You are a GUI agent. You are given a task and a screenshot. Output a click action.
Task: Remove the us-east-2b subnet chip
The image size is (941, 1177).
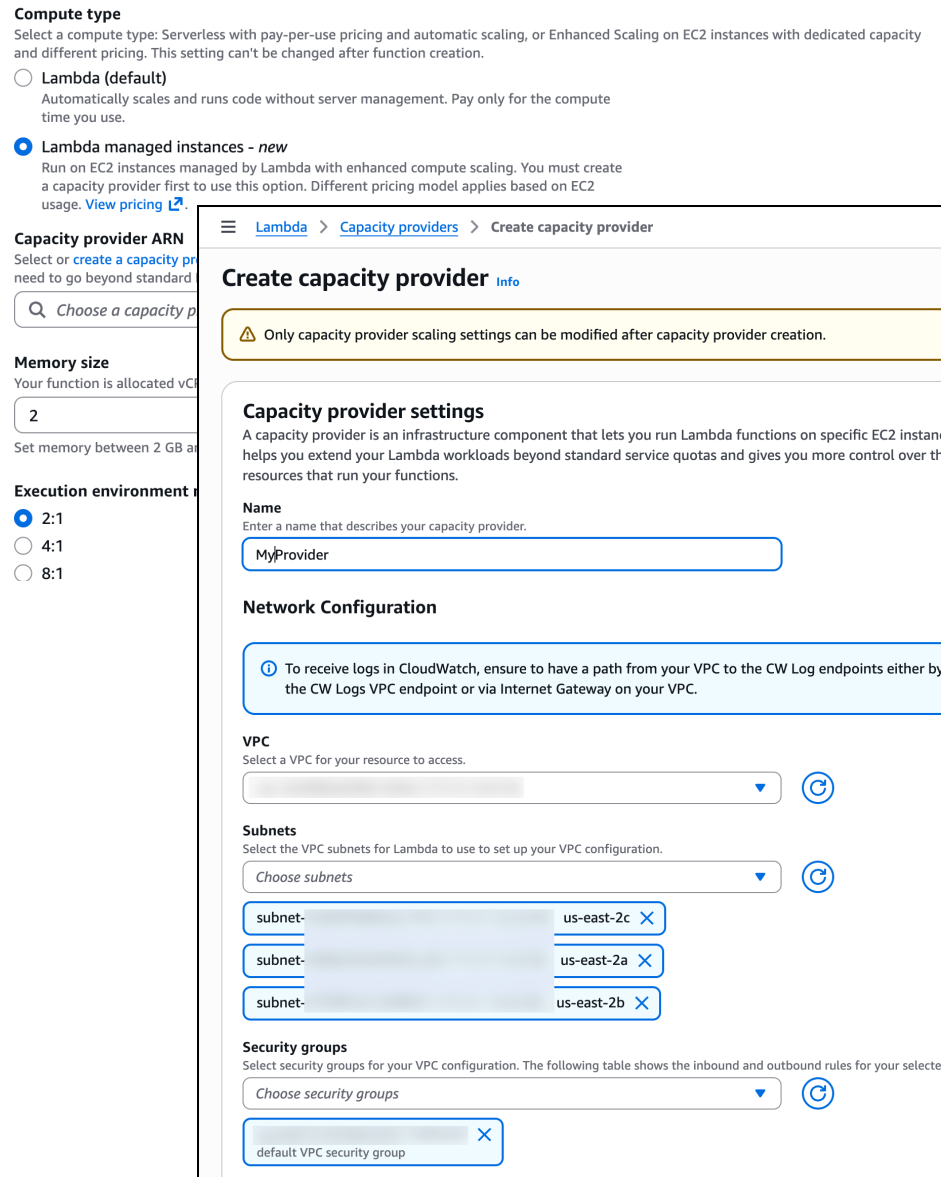click(x=642, y=1002)
